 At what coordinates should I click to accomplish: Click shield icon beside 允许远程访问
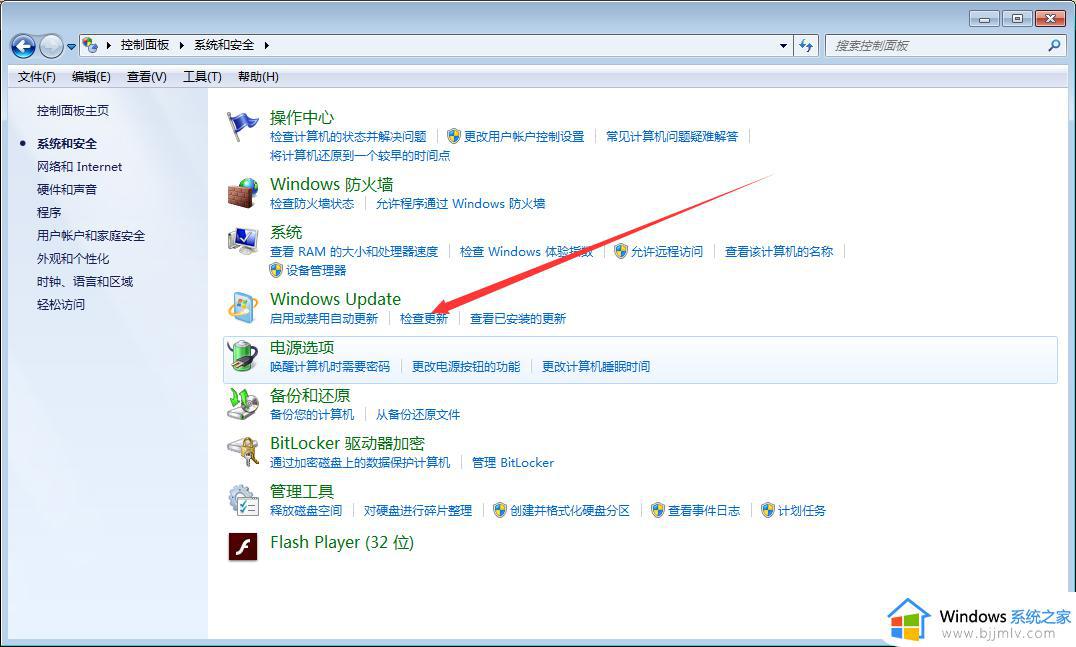[x=621, y=251]
